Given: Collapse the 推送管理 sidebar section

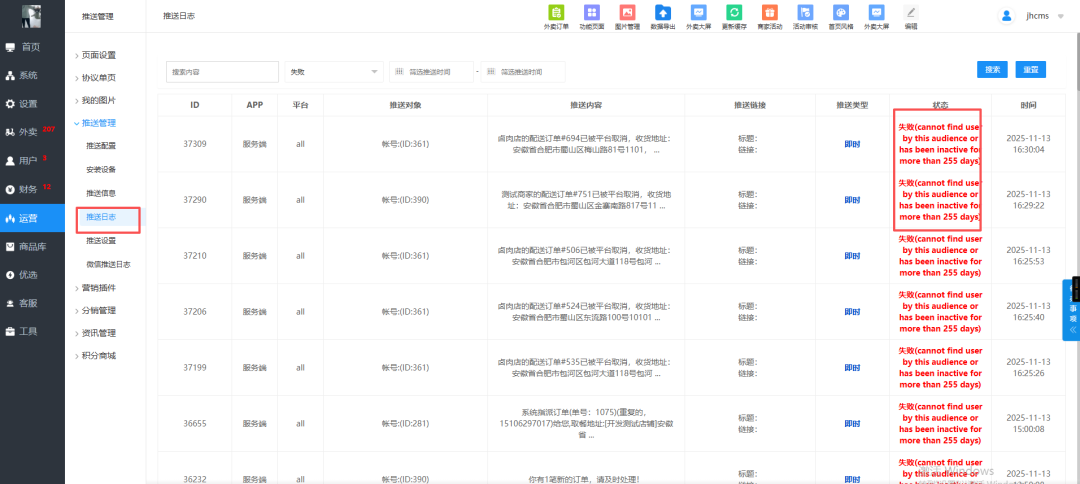Looking at the screenshot, I should (x=98, y=123).
